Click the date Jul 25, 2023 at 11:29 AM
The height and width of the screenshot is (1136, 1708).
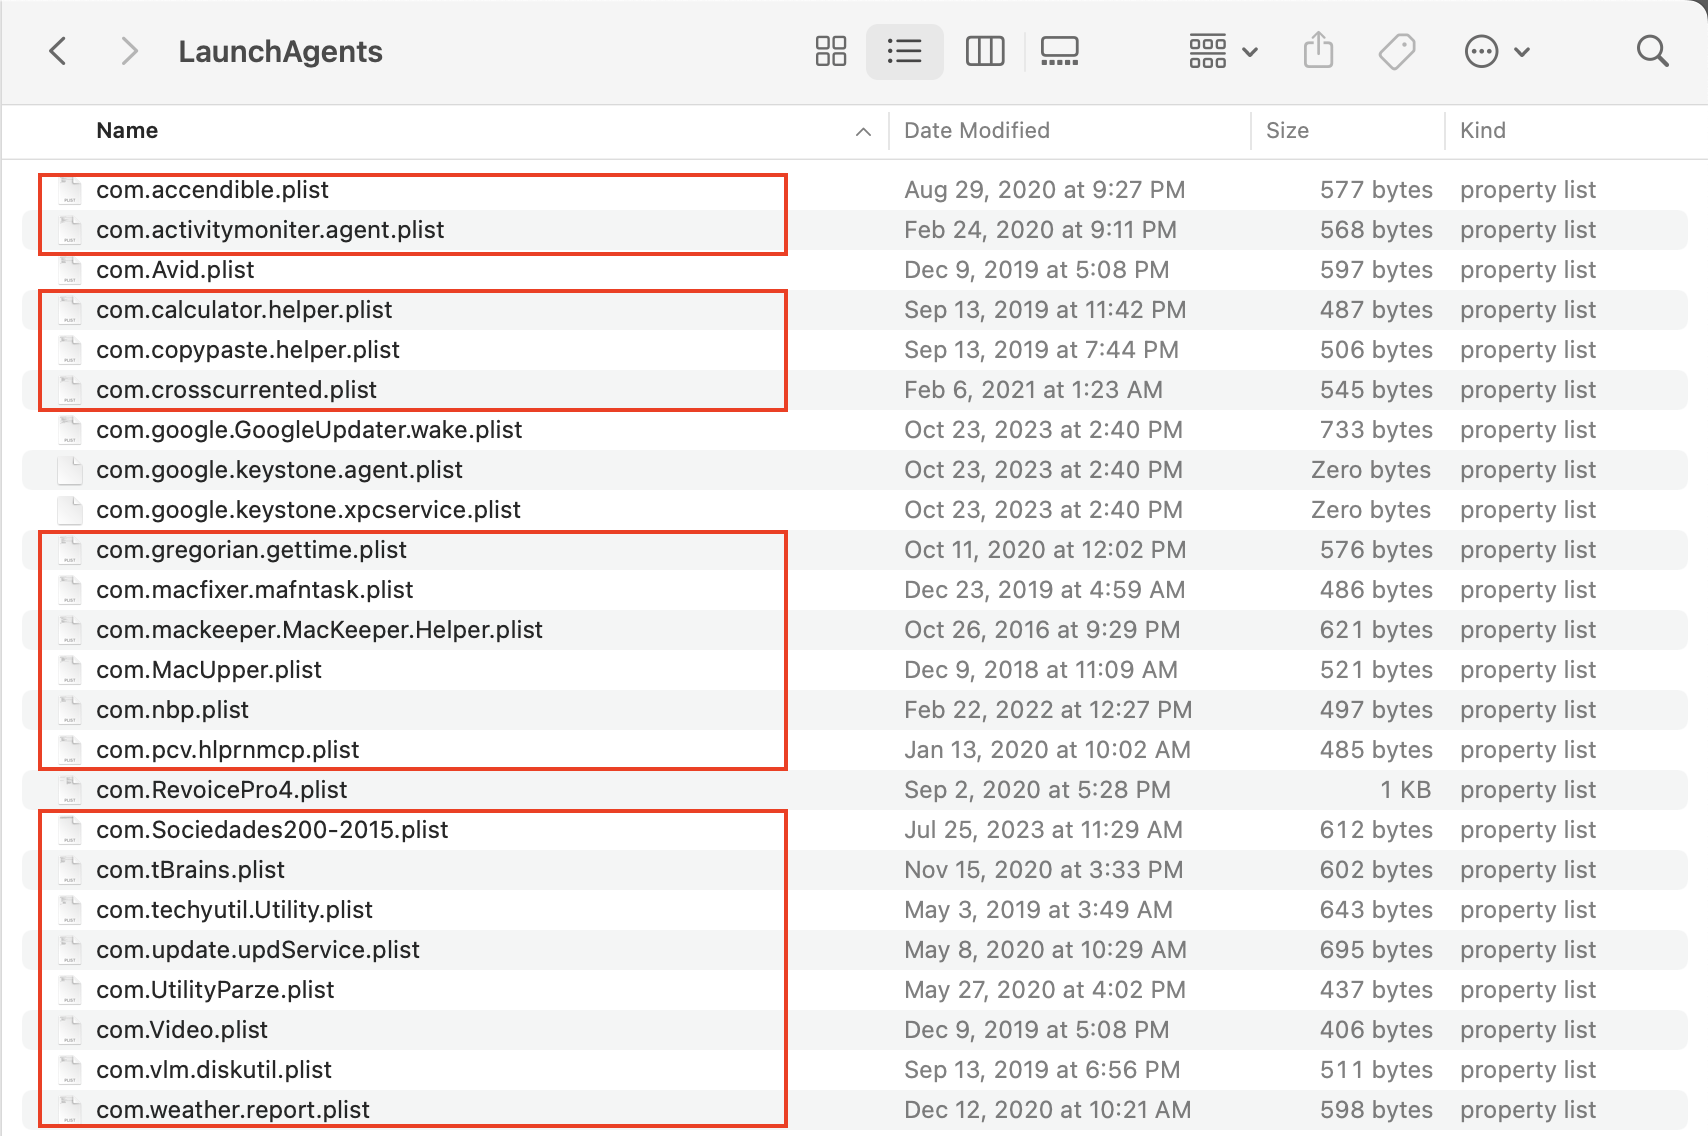1043,830
